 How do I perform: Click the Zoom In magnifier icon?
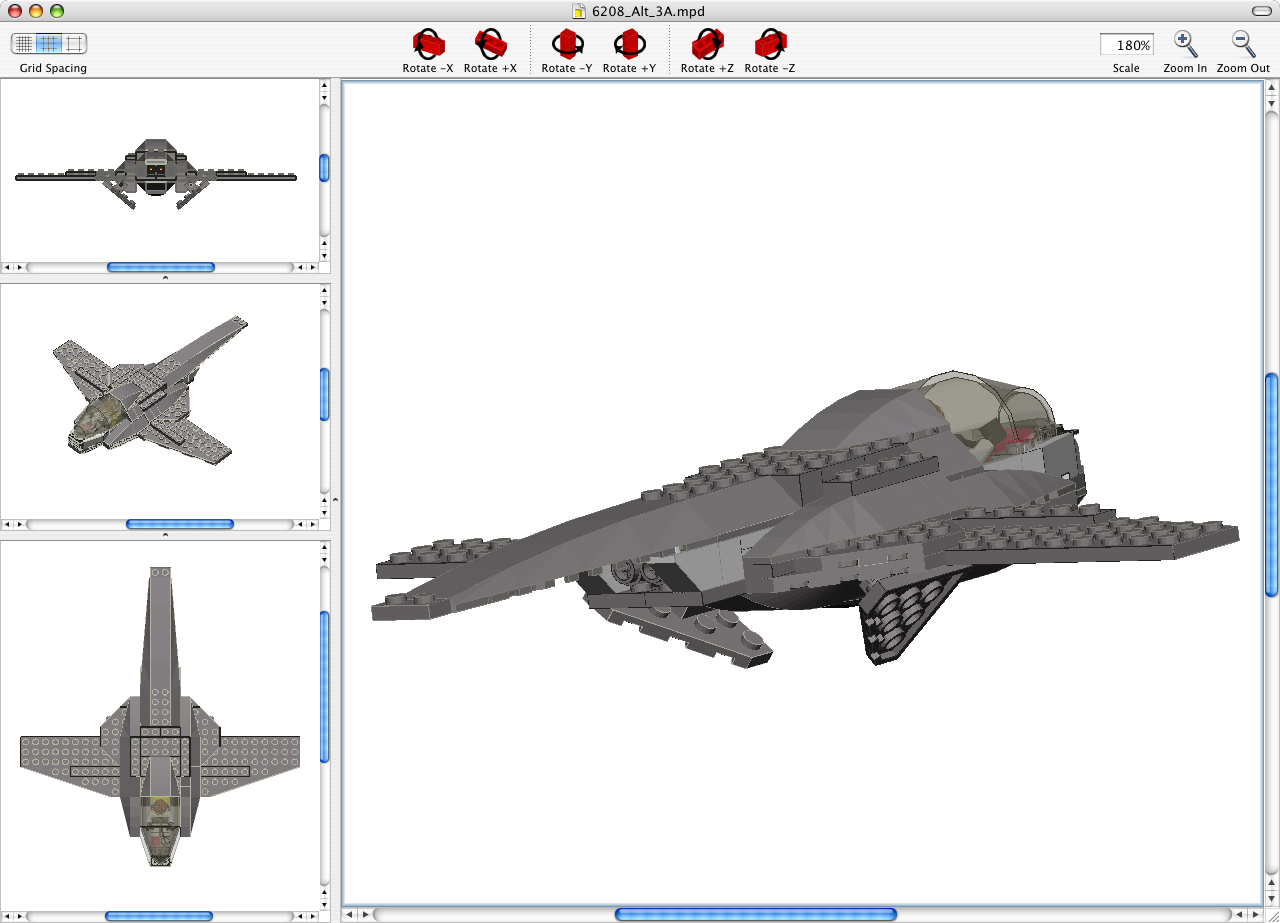1184,44
